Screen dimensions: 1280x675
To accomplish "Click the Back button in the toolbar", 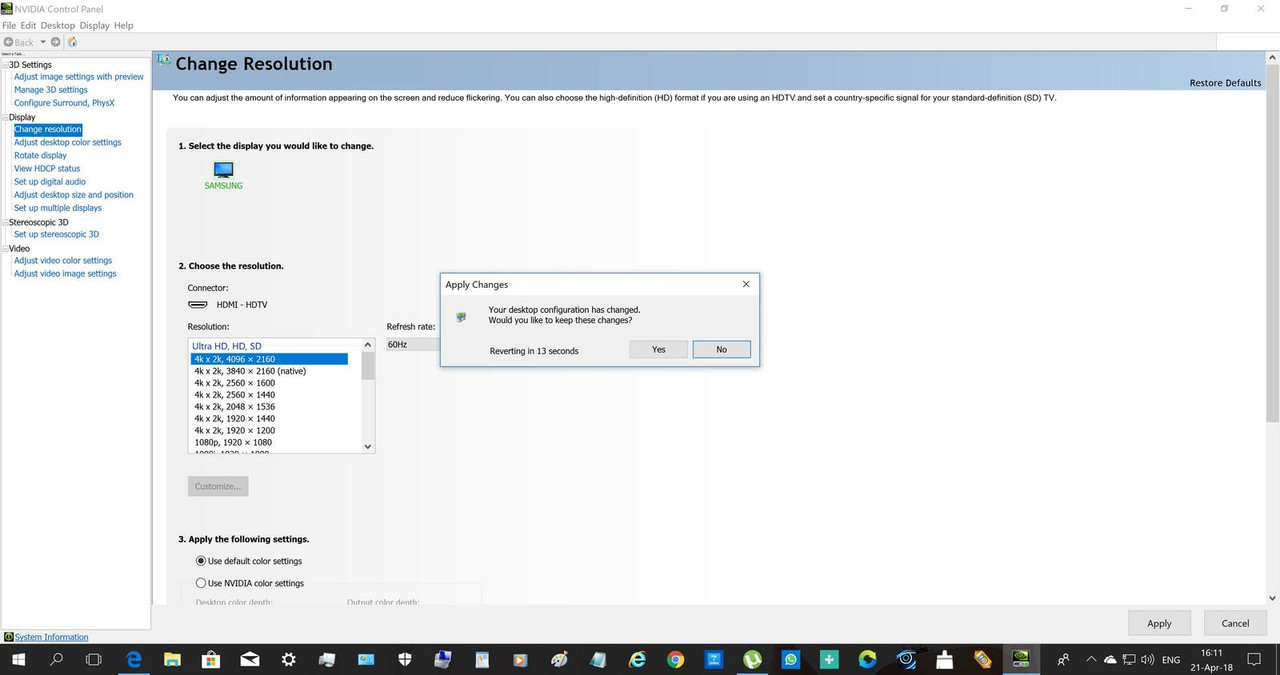I will pyautogui.click(x=18, y=42).
